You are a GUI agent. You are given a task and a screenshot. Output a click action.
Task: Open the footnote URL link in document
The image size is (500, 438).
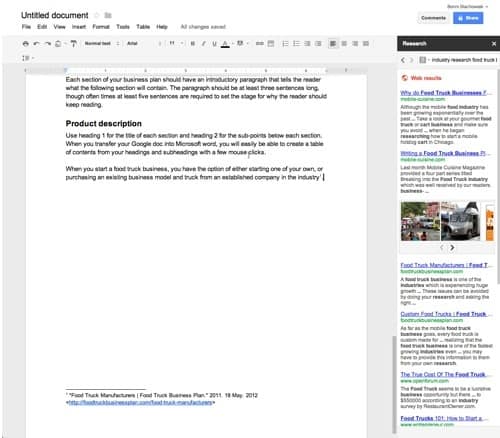click(x=140, y=403)
